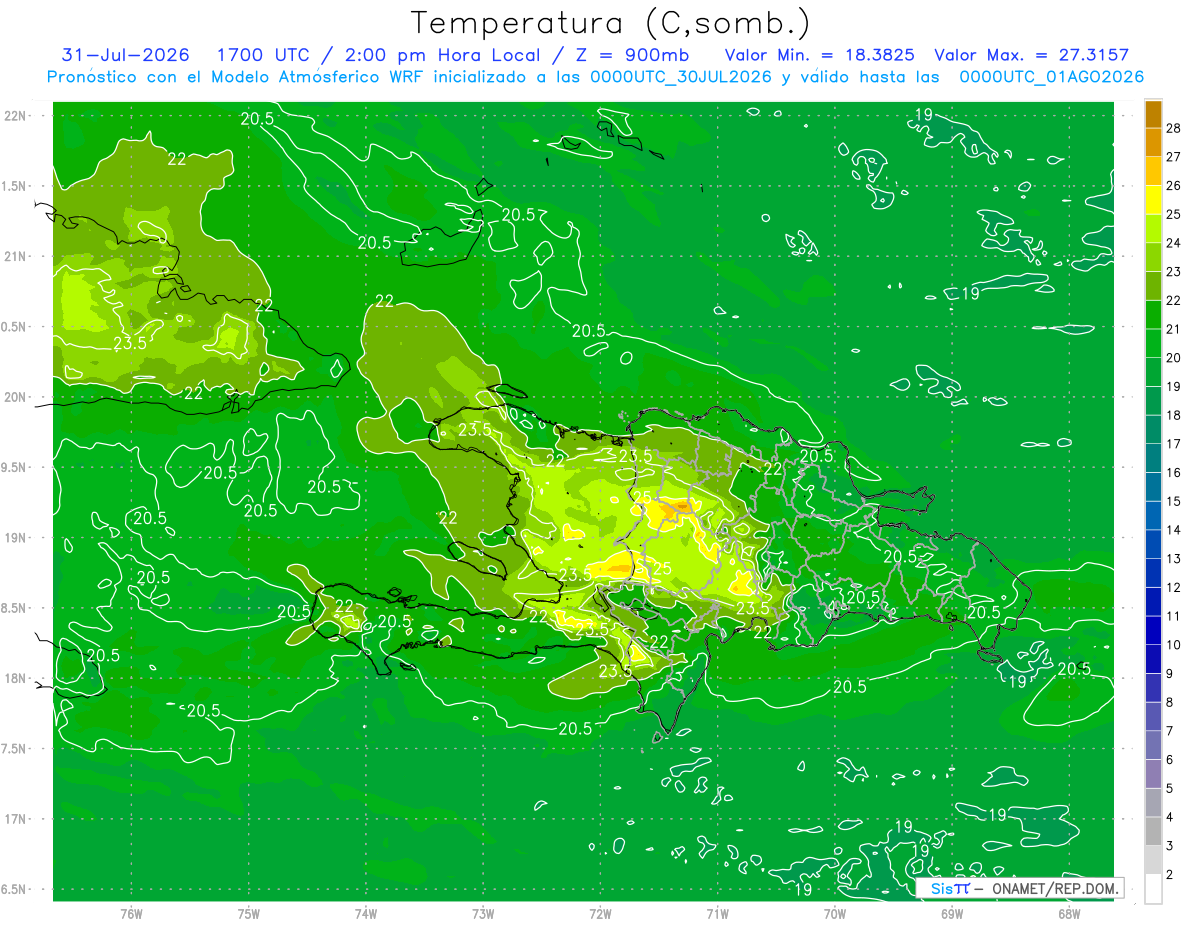The image size is (1200, 927).
Task: Click the SisTT – ONAMET/REP.DOM. logo box
Action: point(1020,888)
